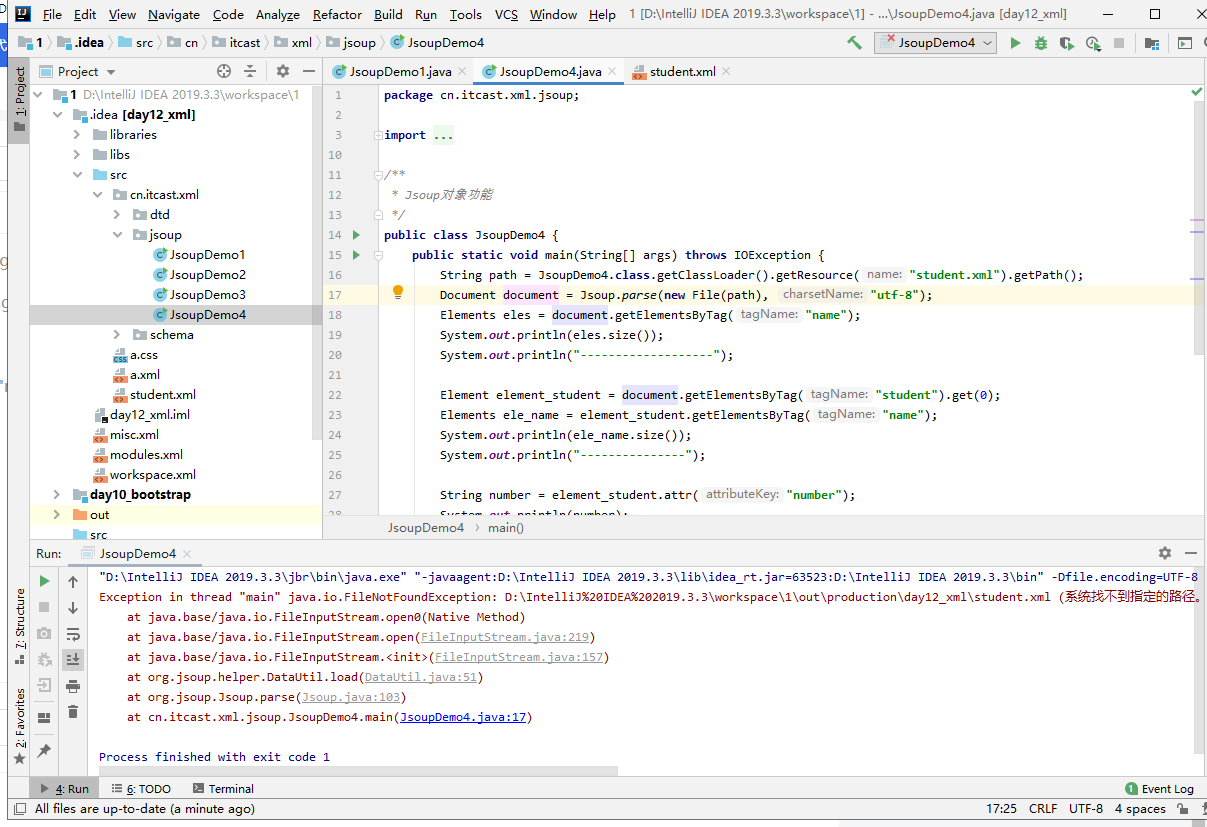Image resolution: width=1207 pixels, height=827 pixels.
Task: Toggle Soft-Wrap in the Run console
Action: point(73,633)
